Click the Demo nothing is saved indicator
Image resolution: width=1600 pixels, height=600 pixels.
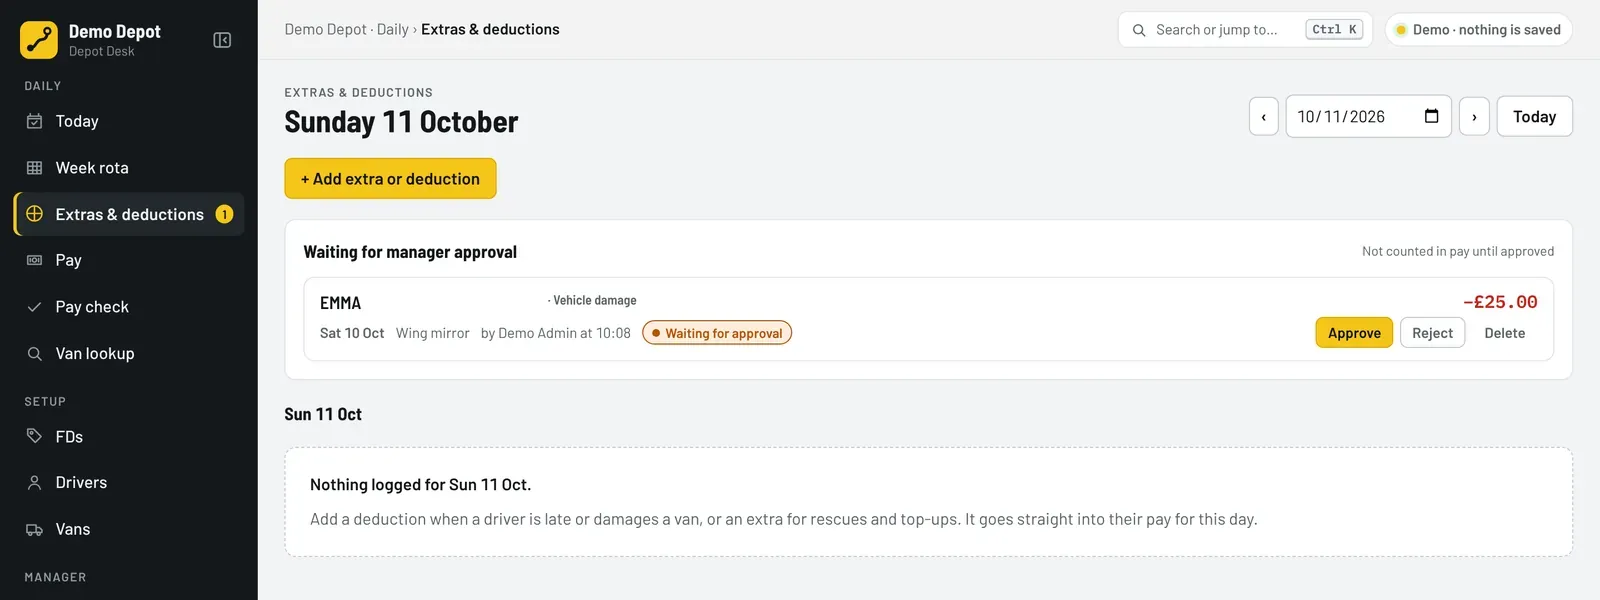pos(1478,30)
